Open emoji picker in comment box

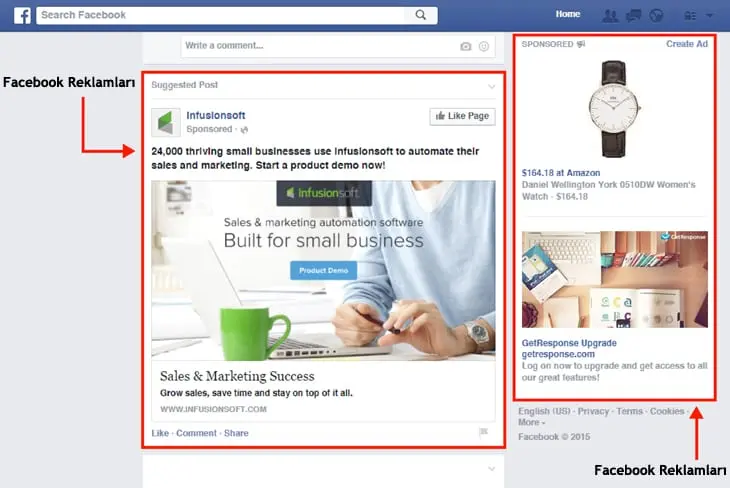pyautogui.click(x=484, y=46)
